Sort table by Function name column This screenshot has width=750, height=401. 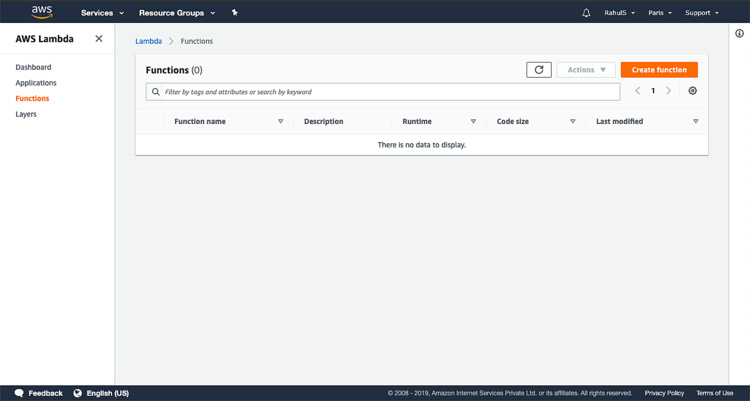(x=200, y=121)
